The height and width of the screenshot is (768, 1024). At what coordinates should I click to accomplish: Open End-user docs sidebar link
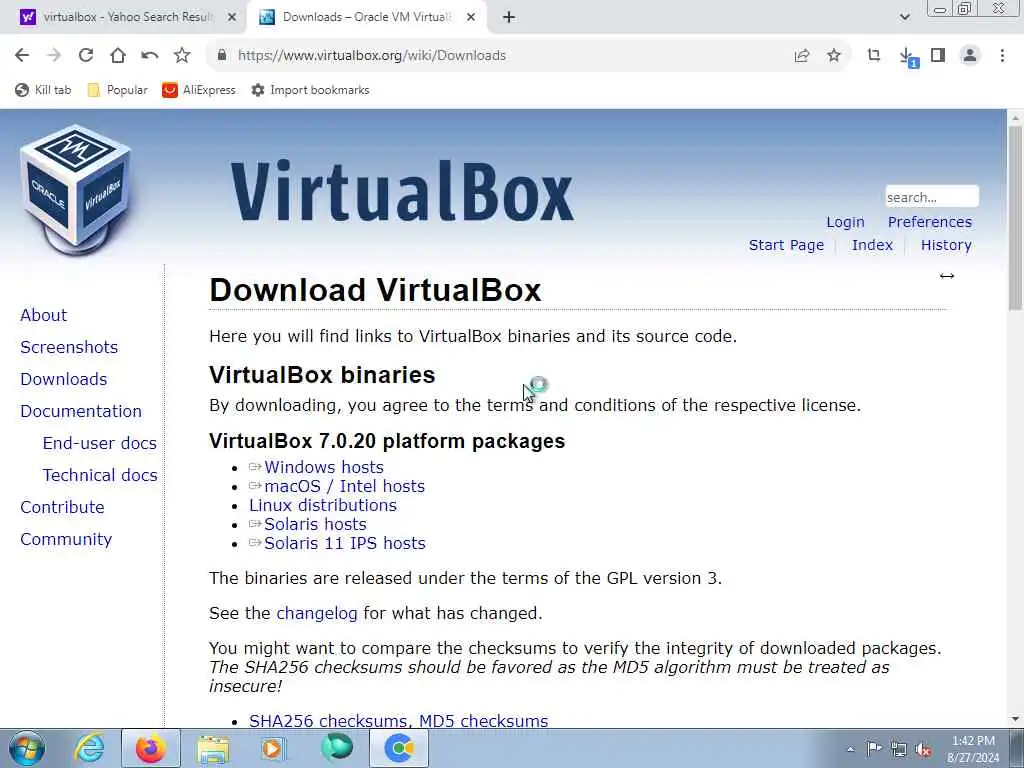pos(100,443)
